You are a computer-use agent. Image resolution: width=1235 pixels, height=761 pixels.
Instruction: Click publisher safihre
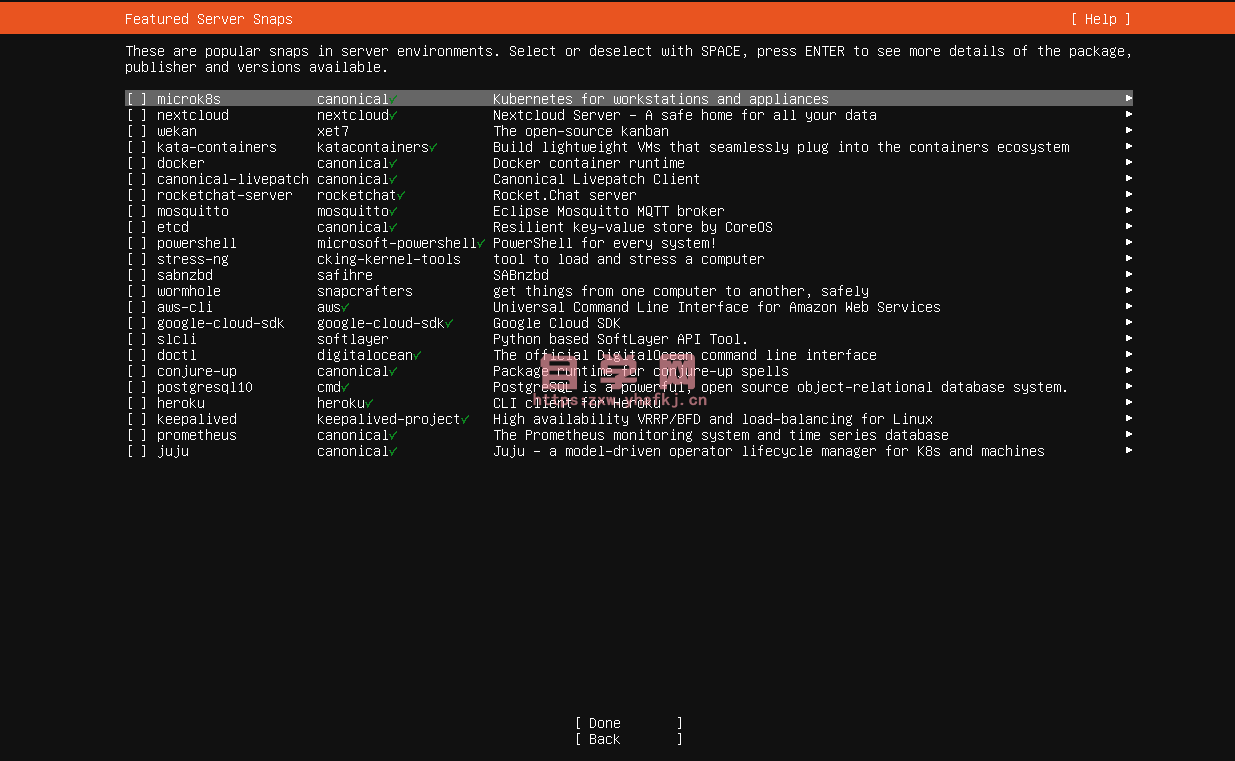click(x=345, y=275)
